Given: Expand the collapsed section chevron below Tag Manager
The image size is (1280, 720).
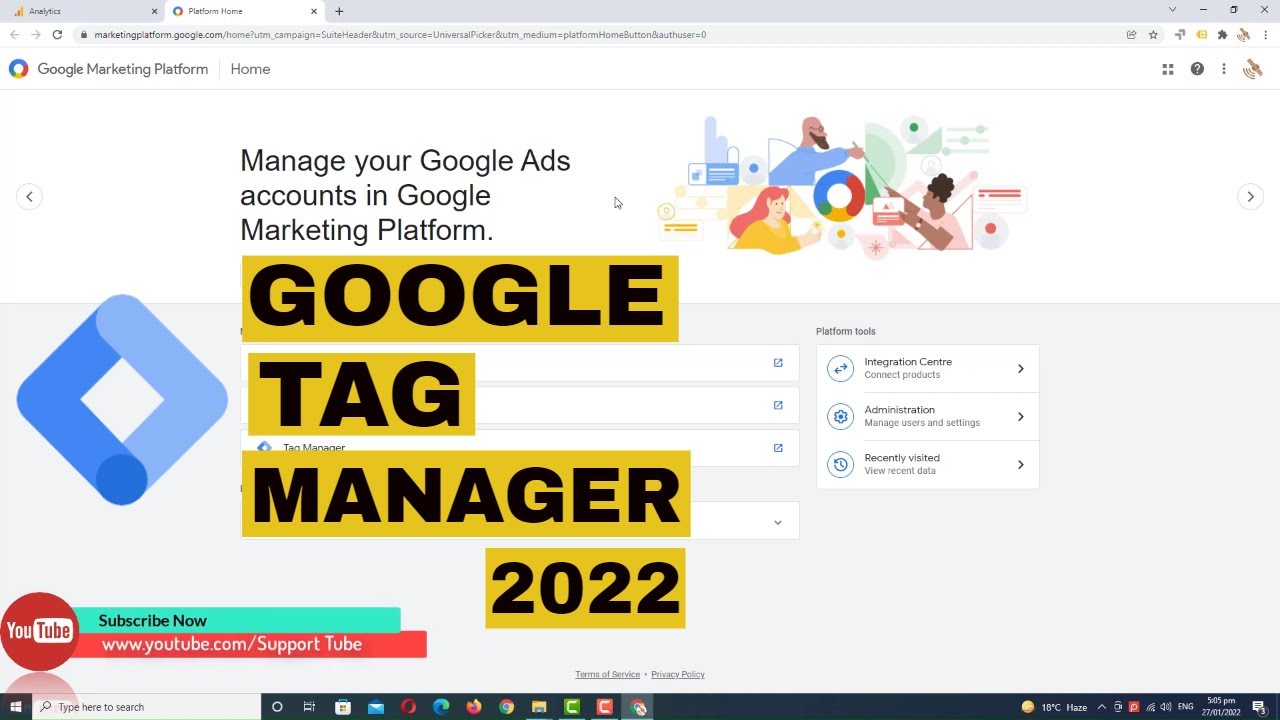Looking at the screenshot, I should click(778, 522).
